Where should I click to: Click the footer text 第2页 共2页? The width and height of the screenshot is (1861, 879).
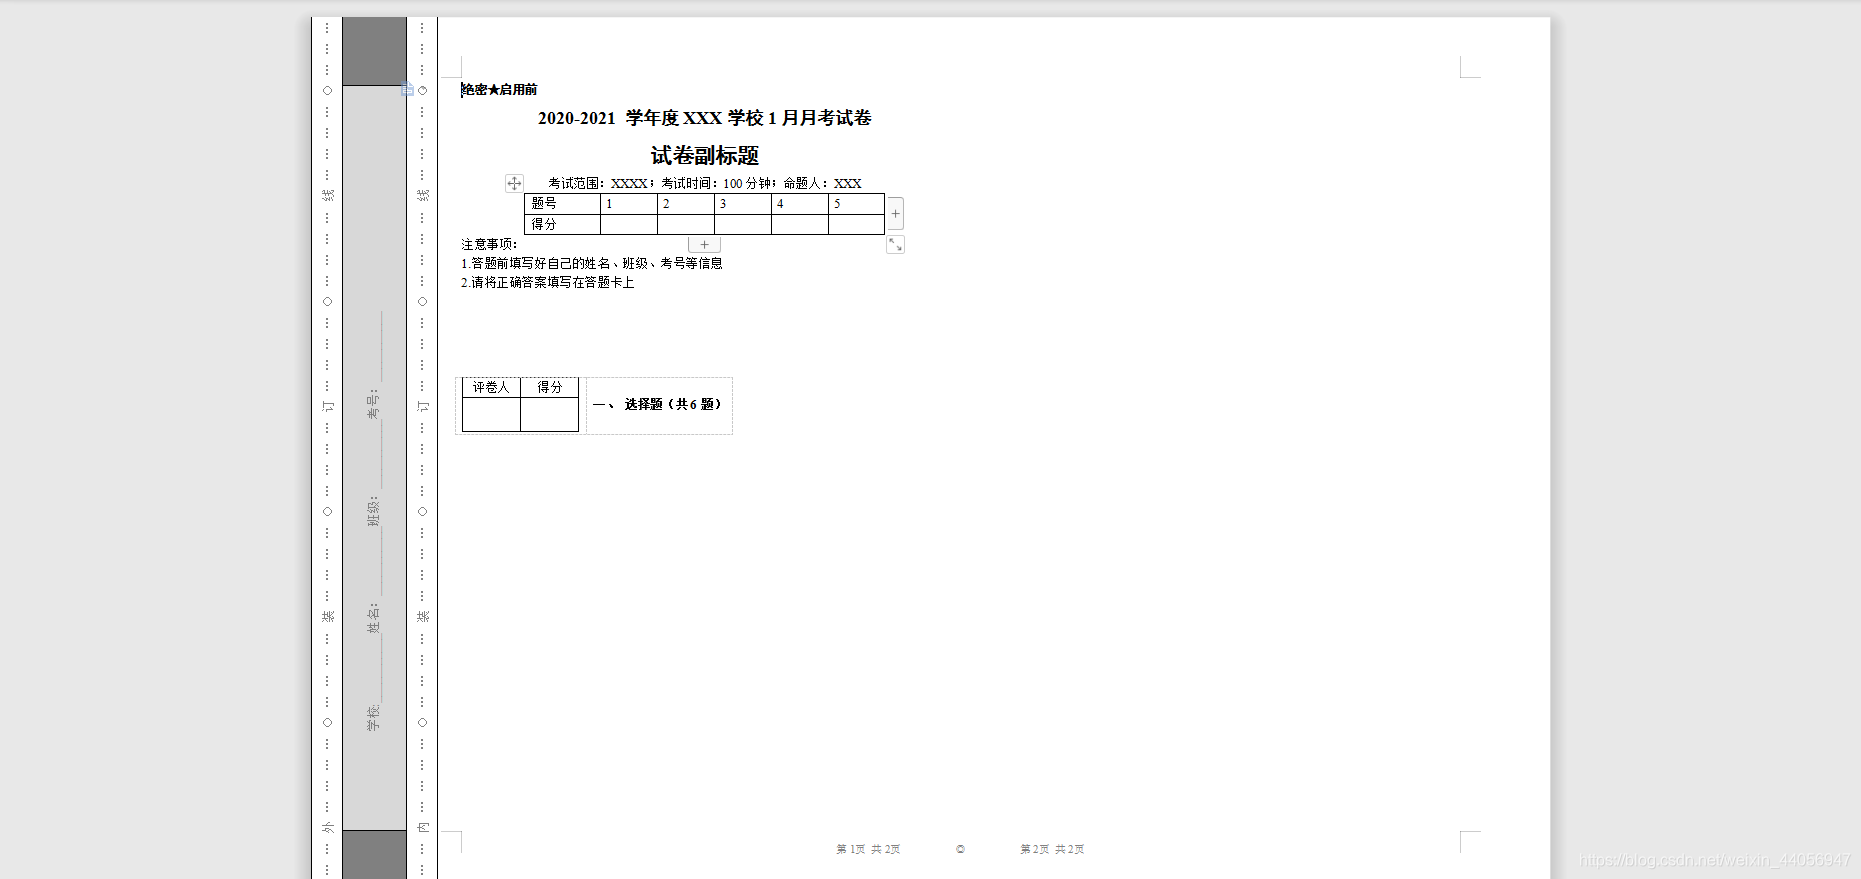click(1052, 849)
